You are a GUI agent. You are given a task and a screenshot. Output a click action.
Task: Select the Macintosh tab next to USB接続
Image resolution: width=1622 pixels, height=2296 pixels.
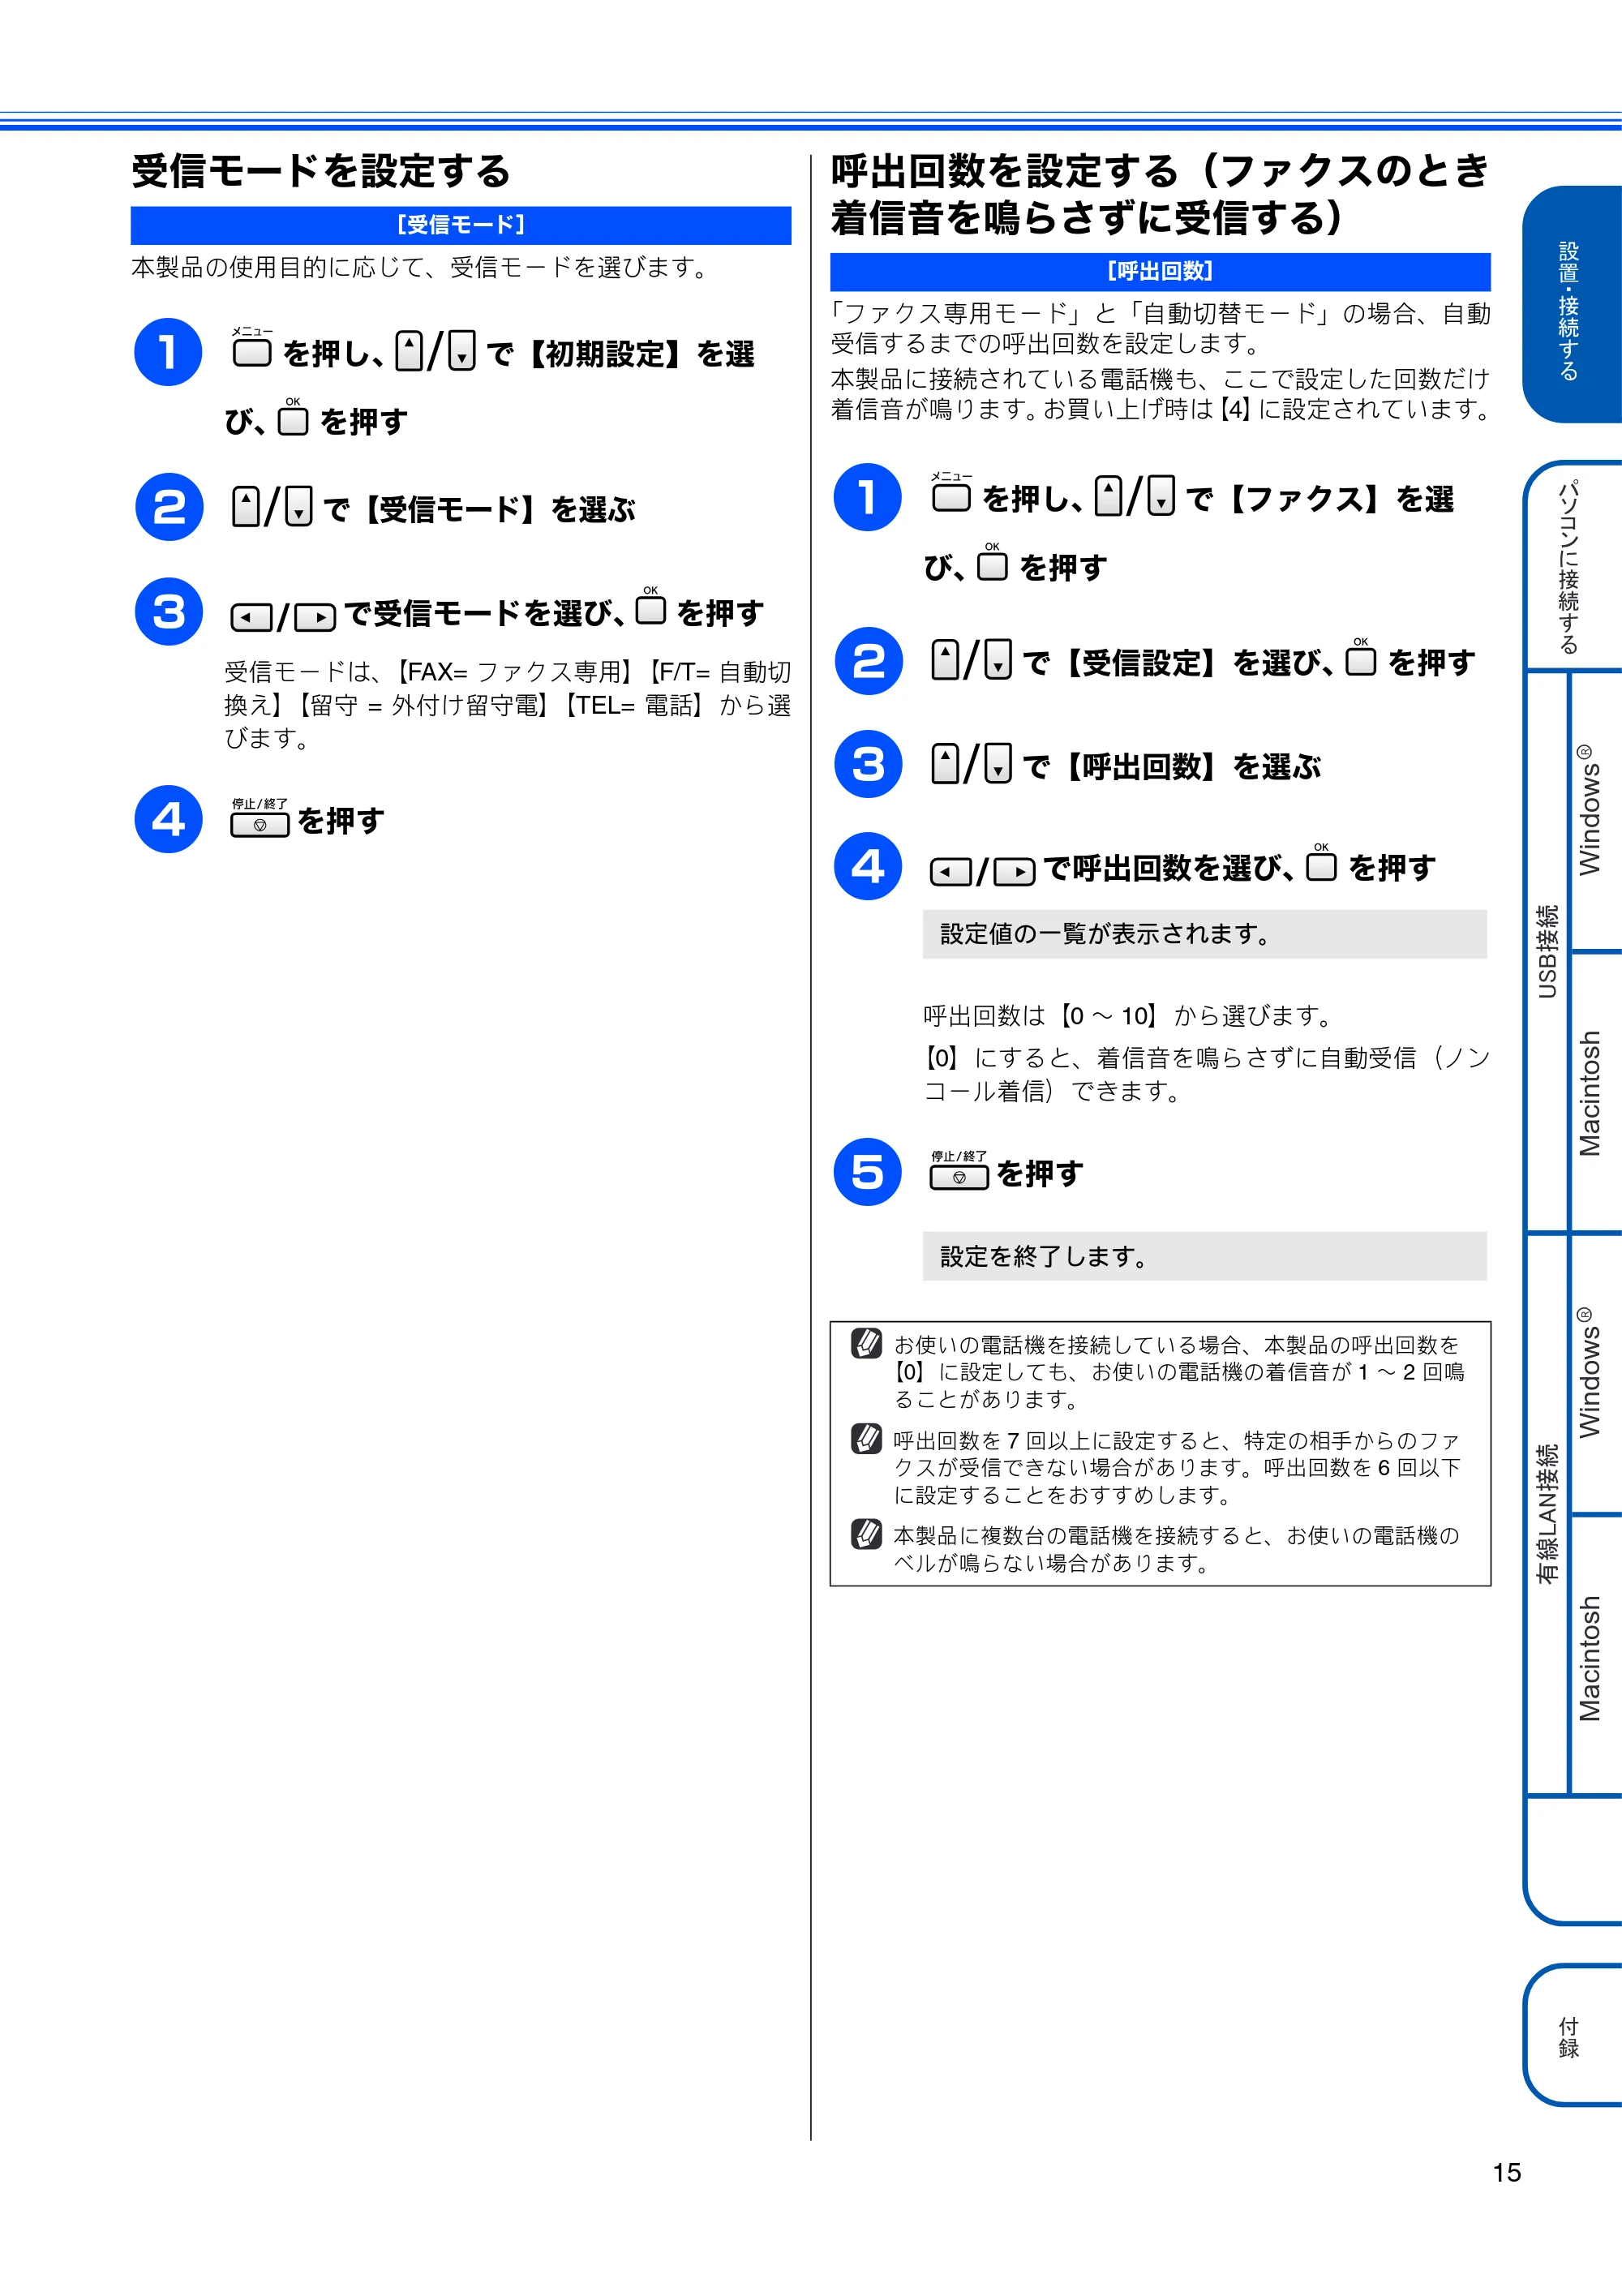(1596, 1092)
